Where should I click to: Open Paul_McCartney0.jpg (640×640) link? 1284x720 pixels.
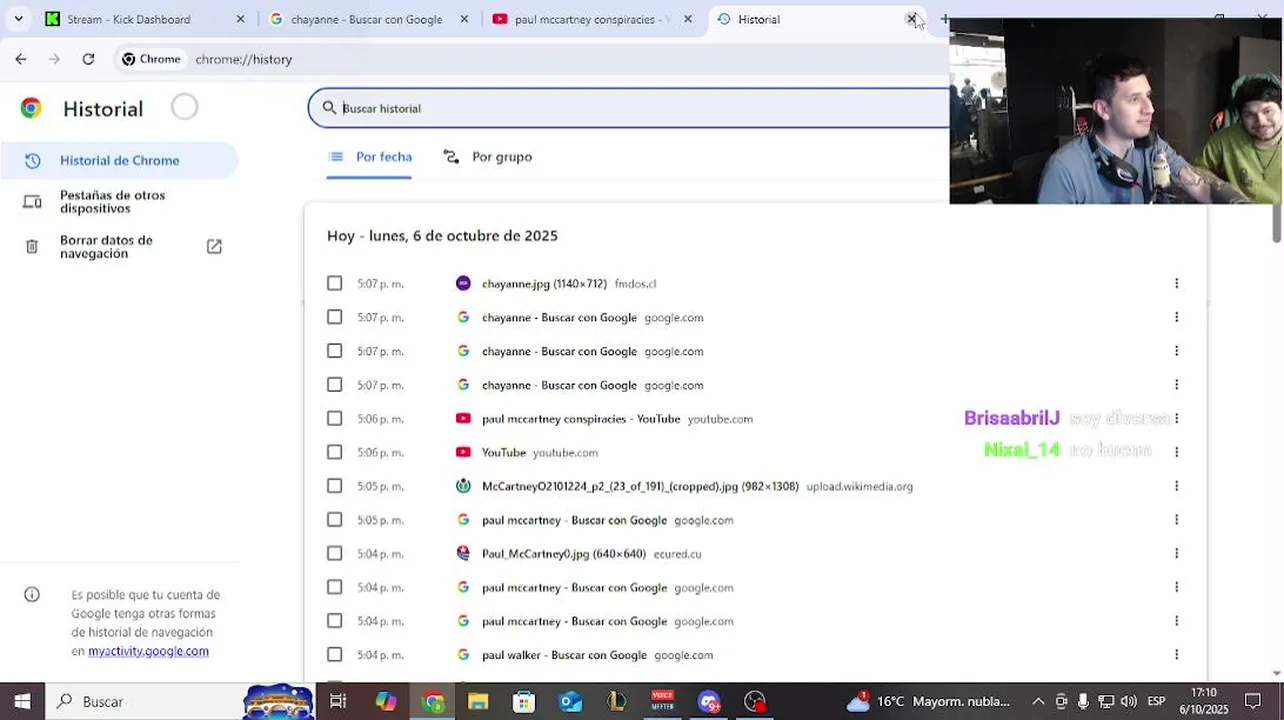pyautogui.click(x=564, y=554)
